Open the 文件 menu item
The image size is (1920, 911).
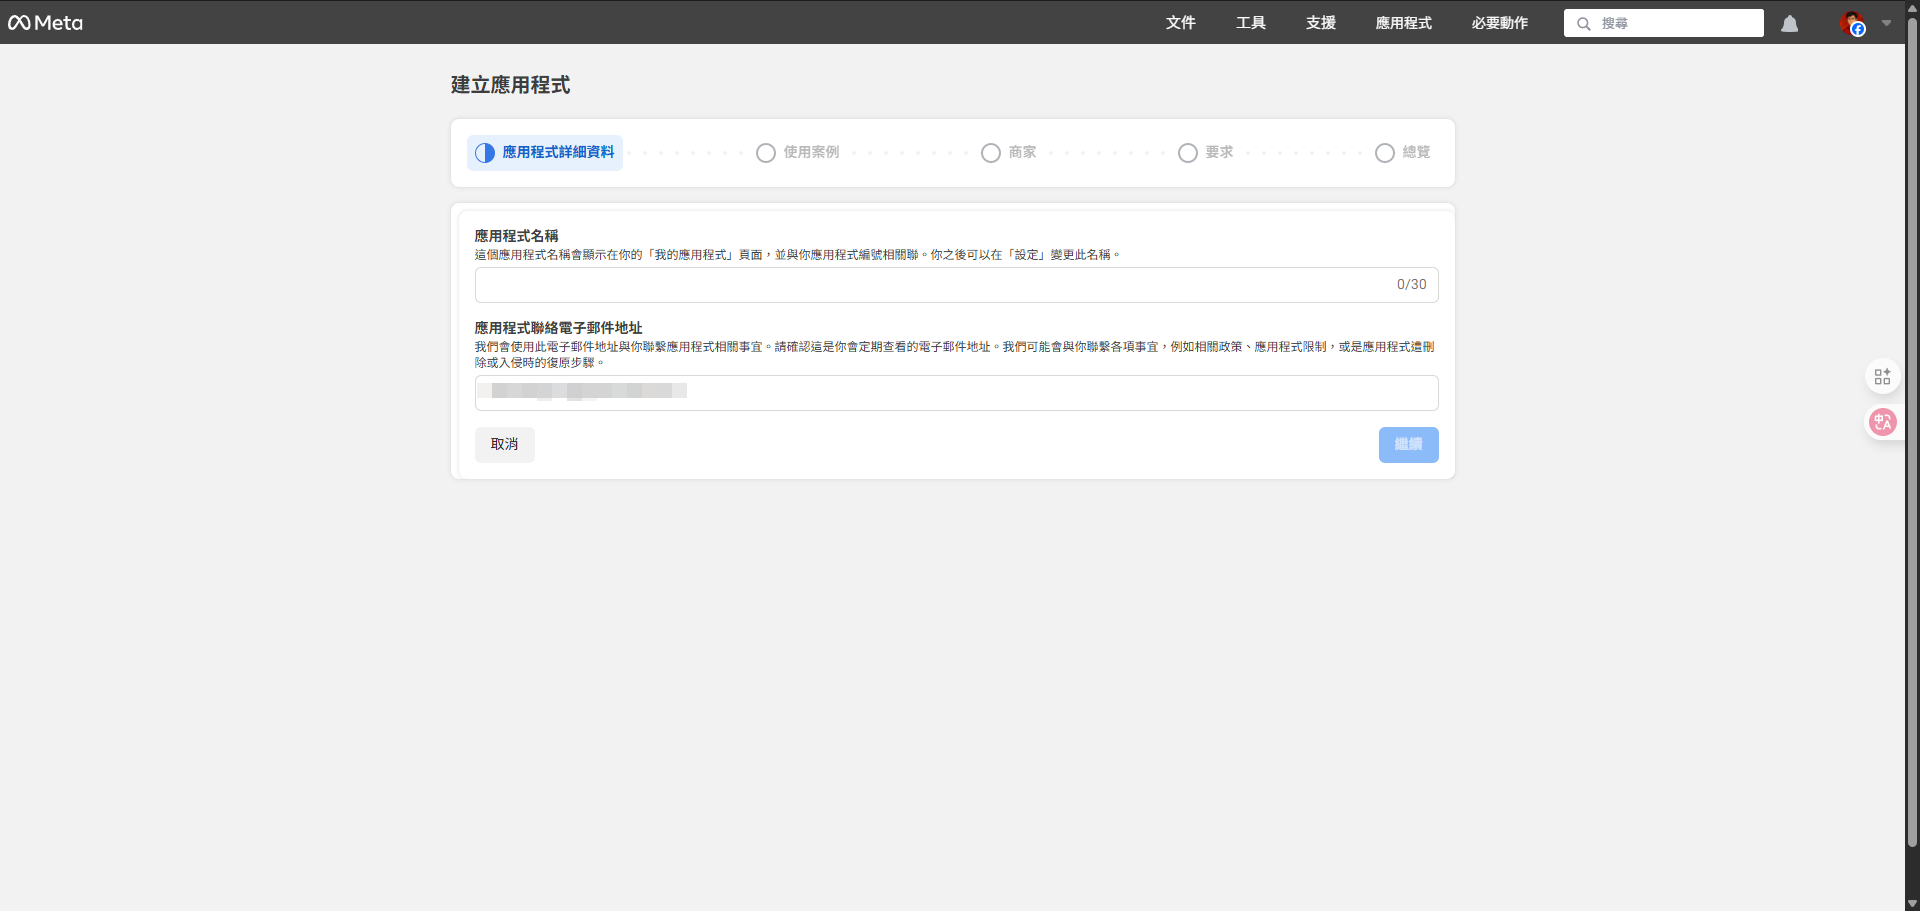coord(1180,22)
